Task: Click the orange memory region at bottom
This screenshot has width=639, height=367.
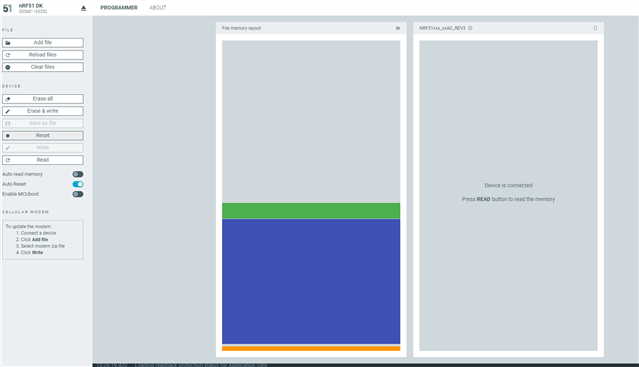Action: point(311,348)
